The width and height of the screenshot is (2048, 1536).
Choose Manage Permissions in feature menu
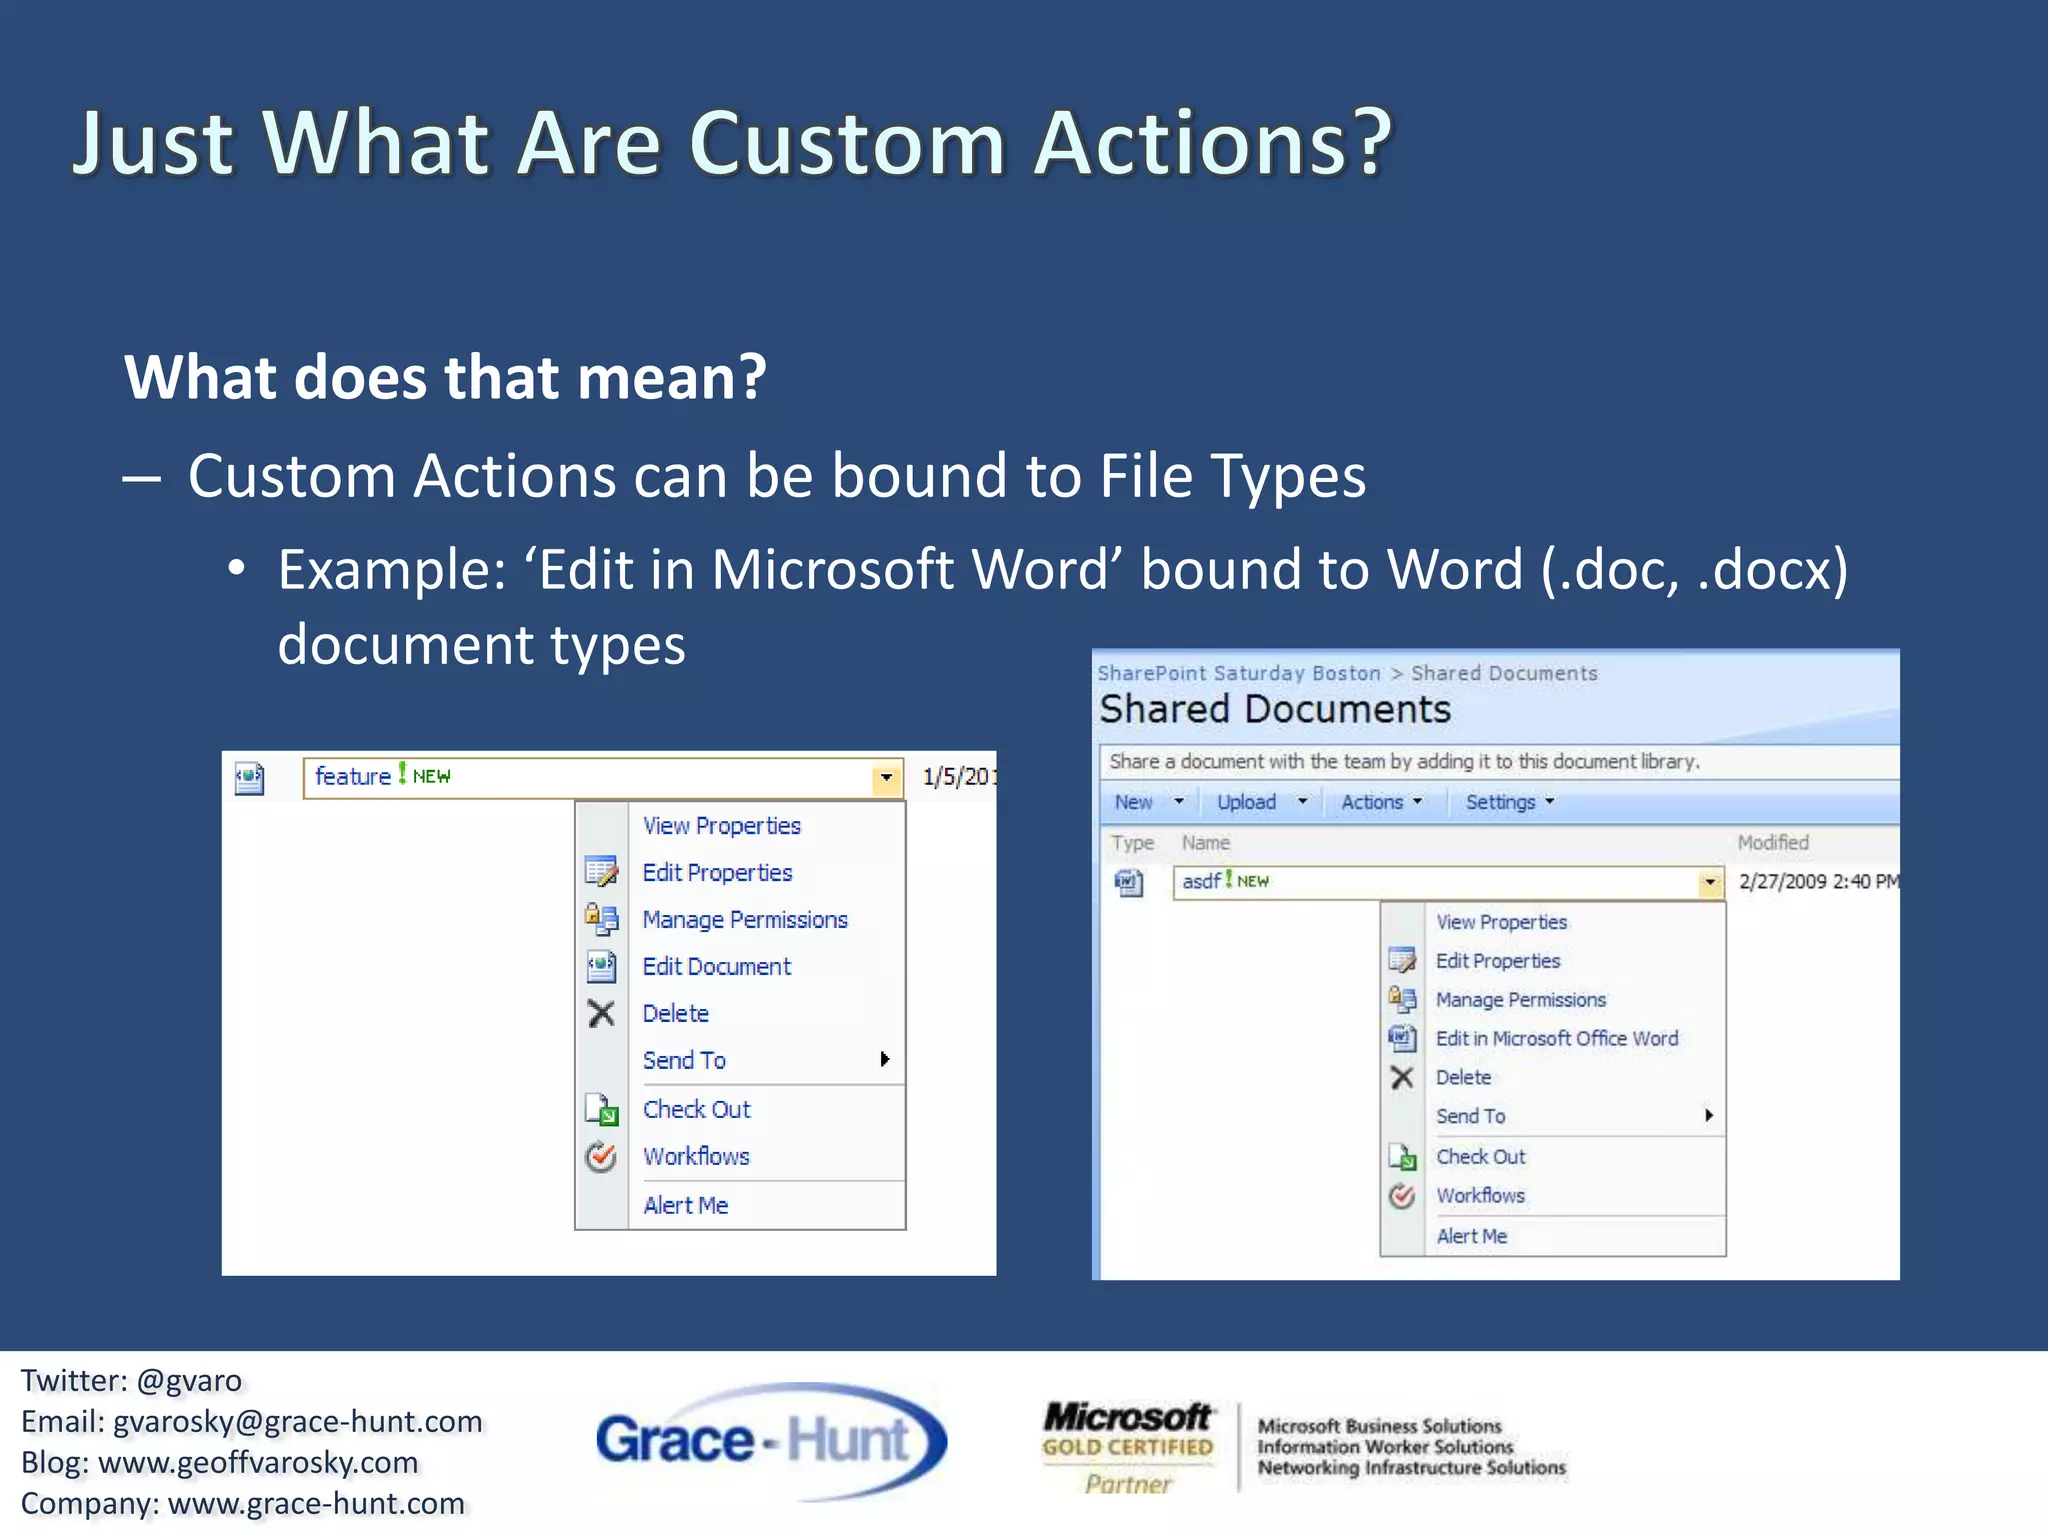pos(745,920)
